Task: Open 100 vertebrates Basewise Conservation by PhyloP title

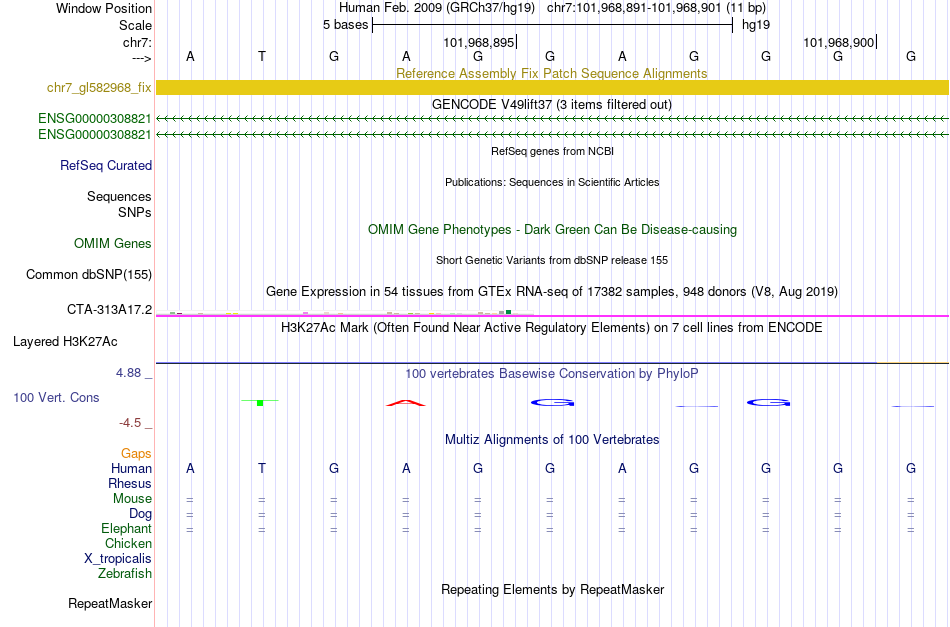Action: (x=551, y=374)
